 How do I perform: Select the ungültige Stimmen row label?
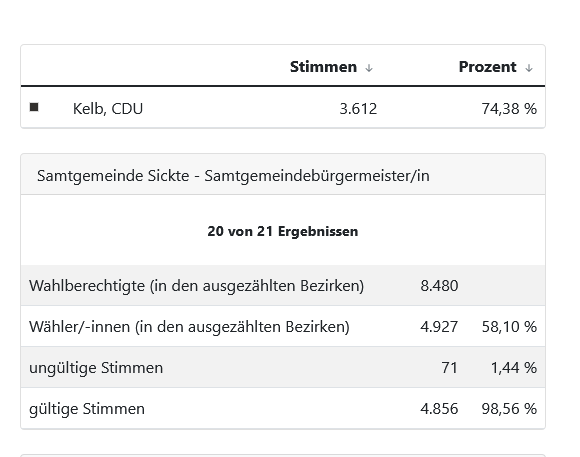point(96,368)
